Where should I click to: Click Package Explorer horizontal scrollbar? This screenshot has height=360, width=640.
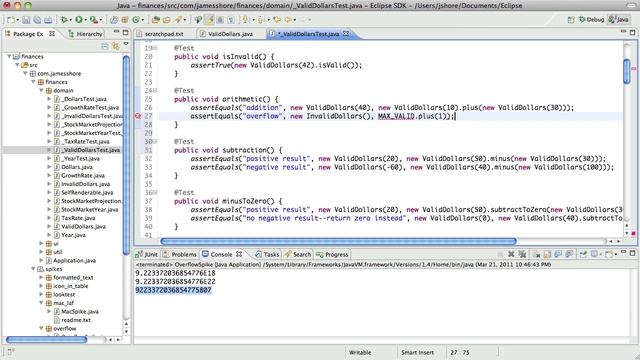[47, 339]
